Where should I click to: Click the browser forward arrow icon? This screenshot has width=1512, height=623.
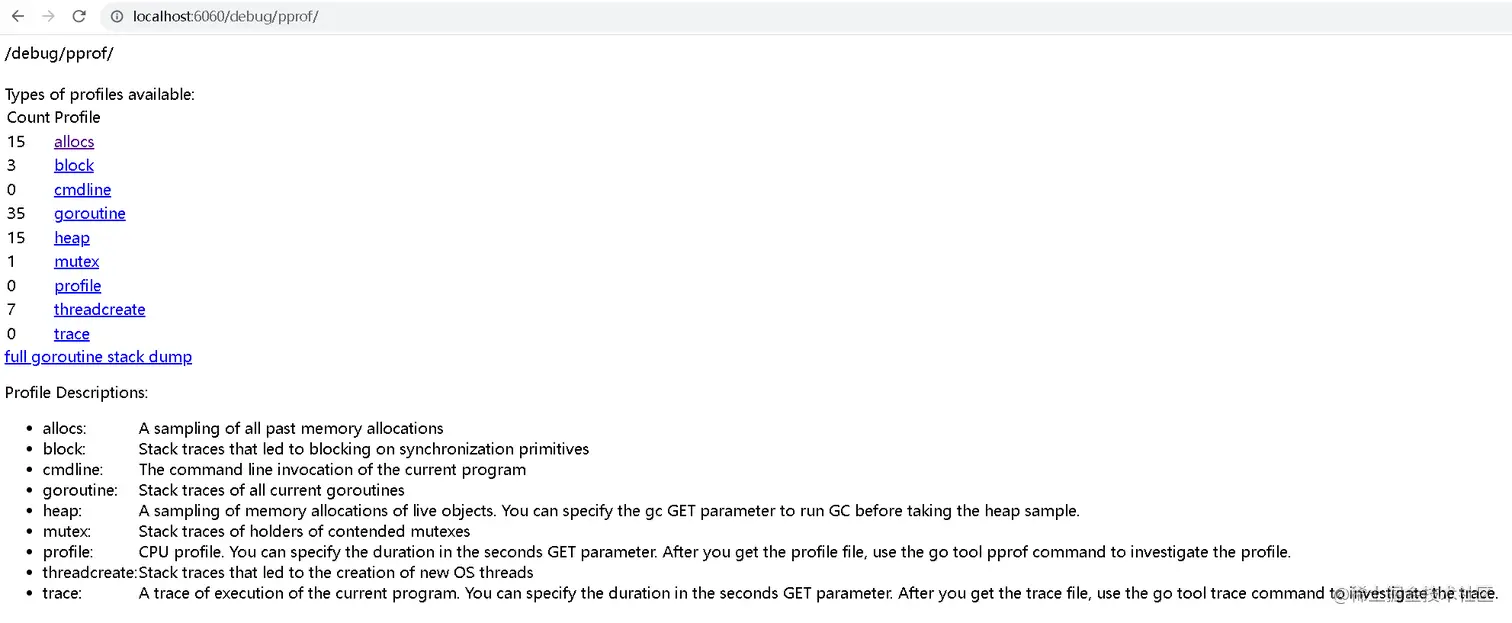click(48, 16)
